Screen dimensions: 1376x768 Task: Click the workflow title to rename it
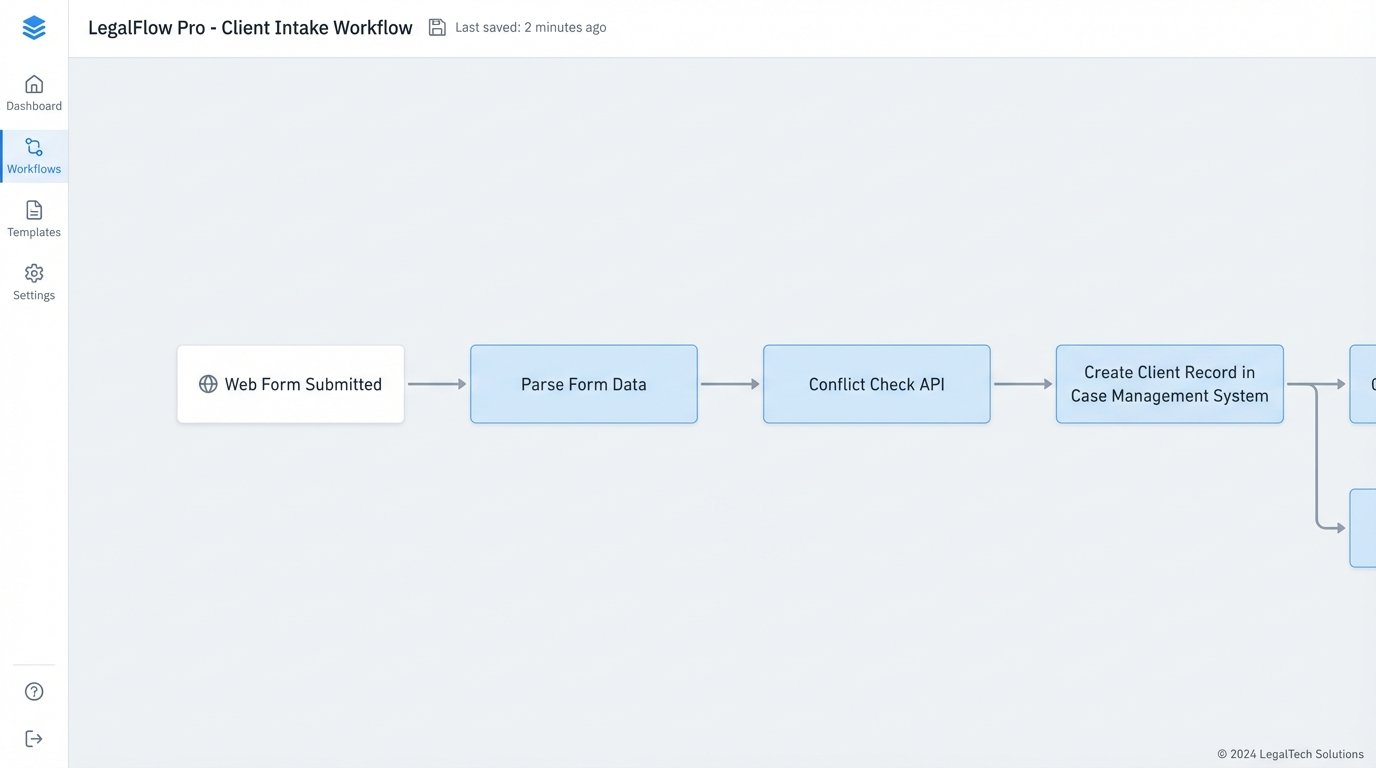pos(248,27)
